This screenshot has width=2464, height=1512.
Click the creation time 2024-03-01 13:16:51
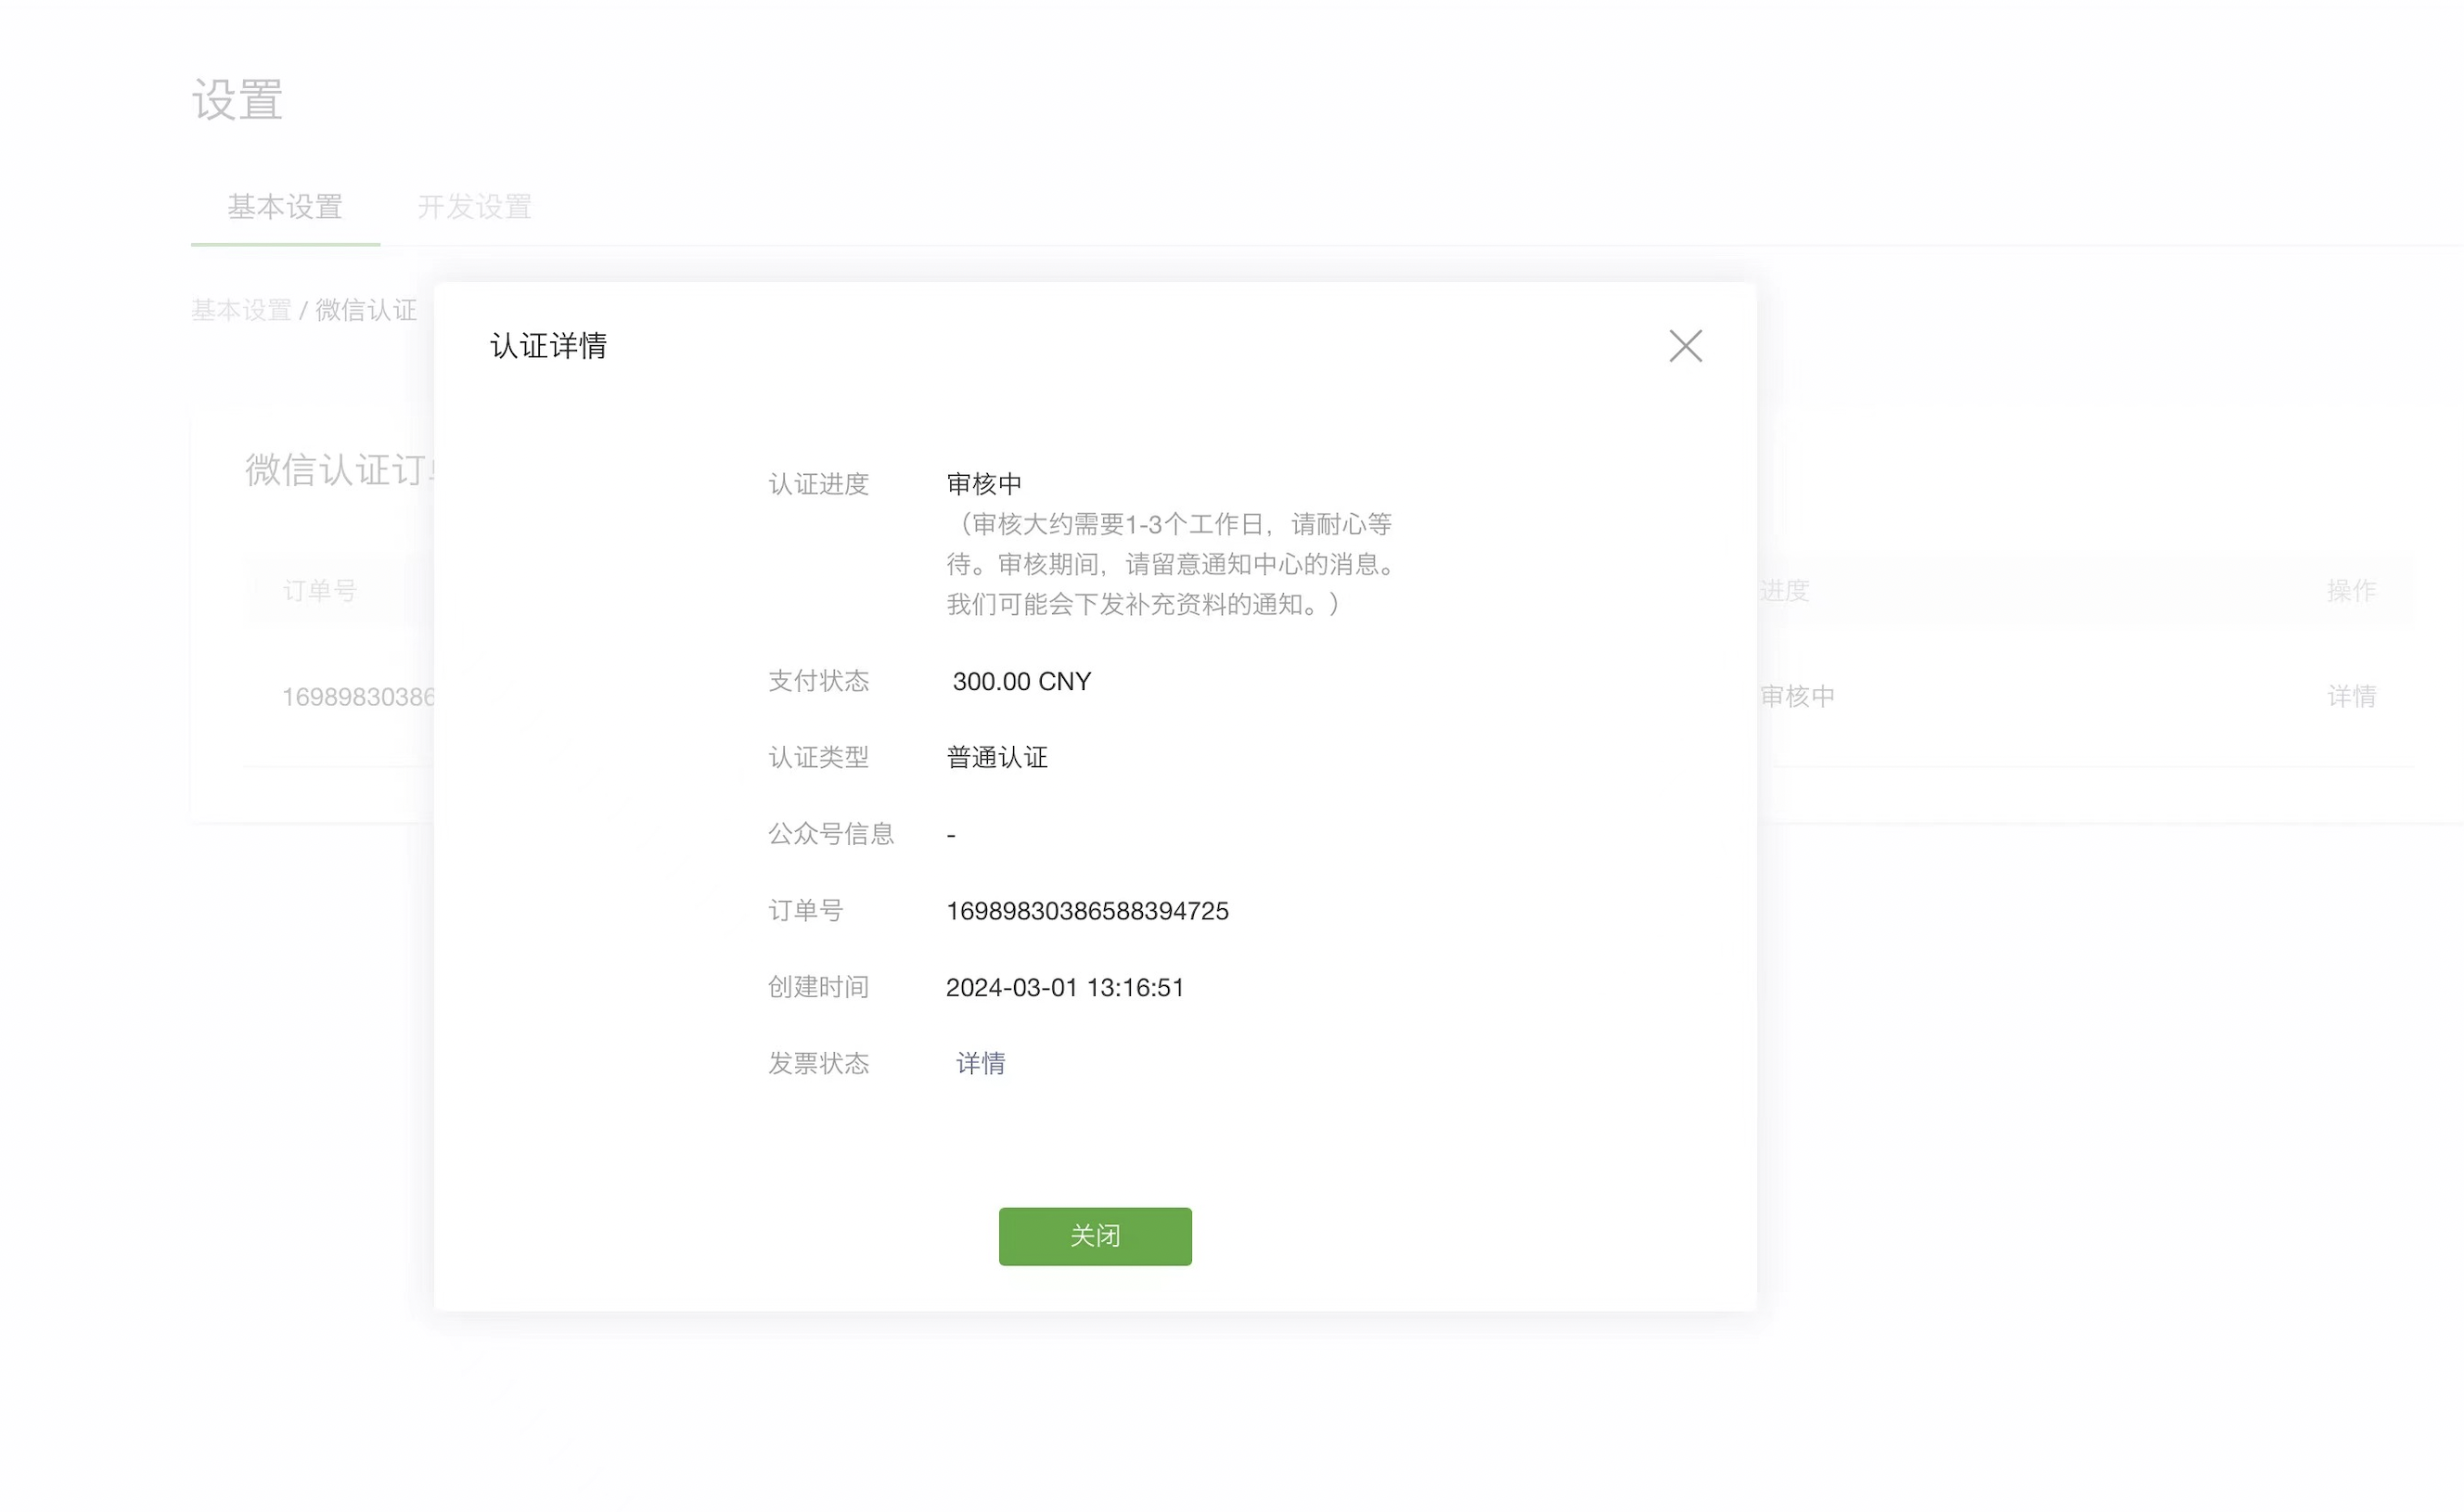(x=1064, y=987)
